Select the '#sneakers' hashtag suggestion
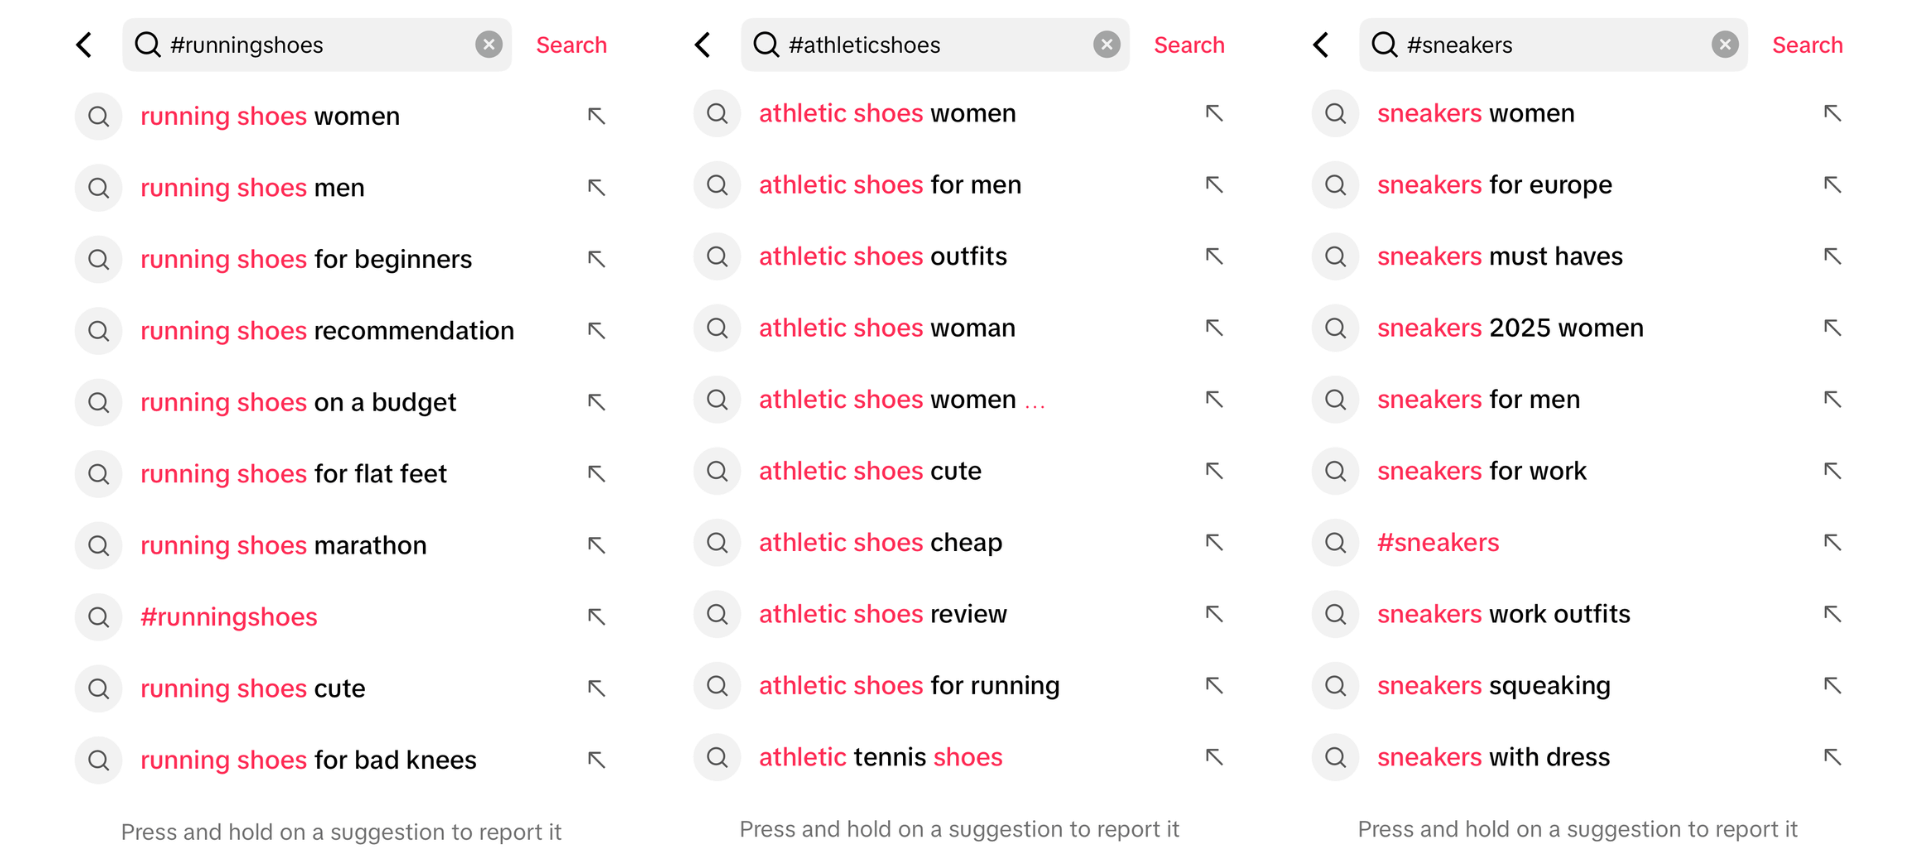Image resolution: width=1920 pixels, height=864 pixels. click(1438, 542)
